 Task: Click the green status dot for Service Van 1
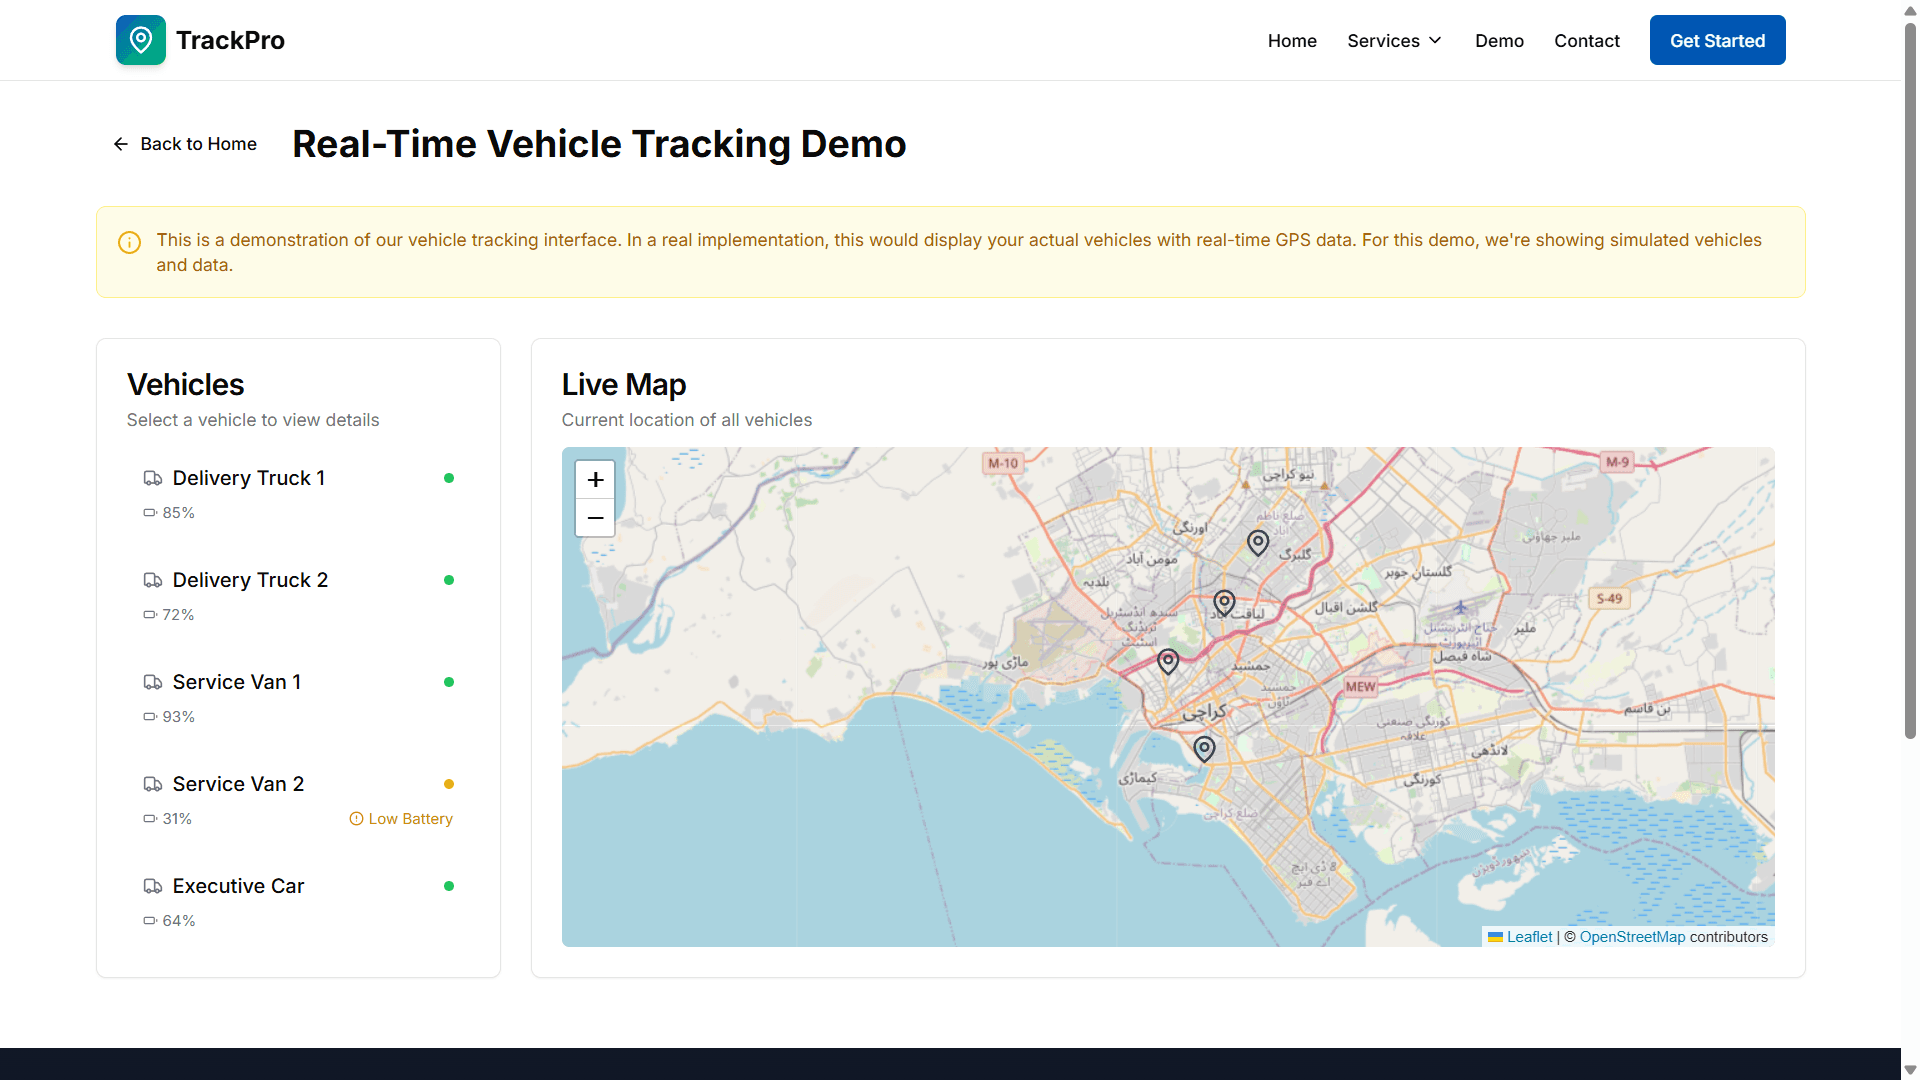(449, 682)
